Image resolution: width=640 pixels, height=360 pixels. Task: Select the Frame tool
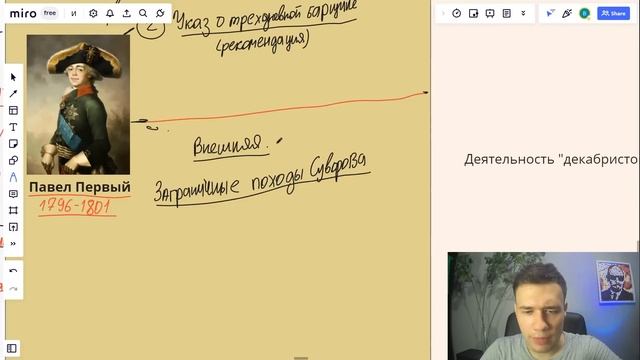13,210
